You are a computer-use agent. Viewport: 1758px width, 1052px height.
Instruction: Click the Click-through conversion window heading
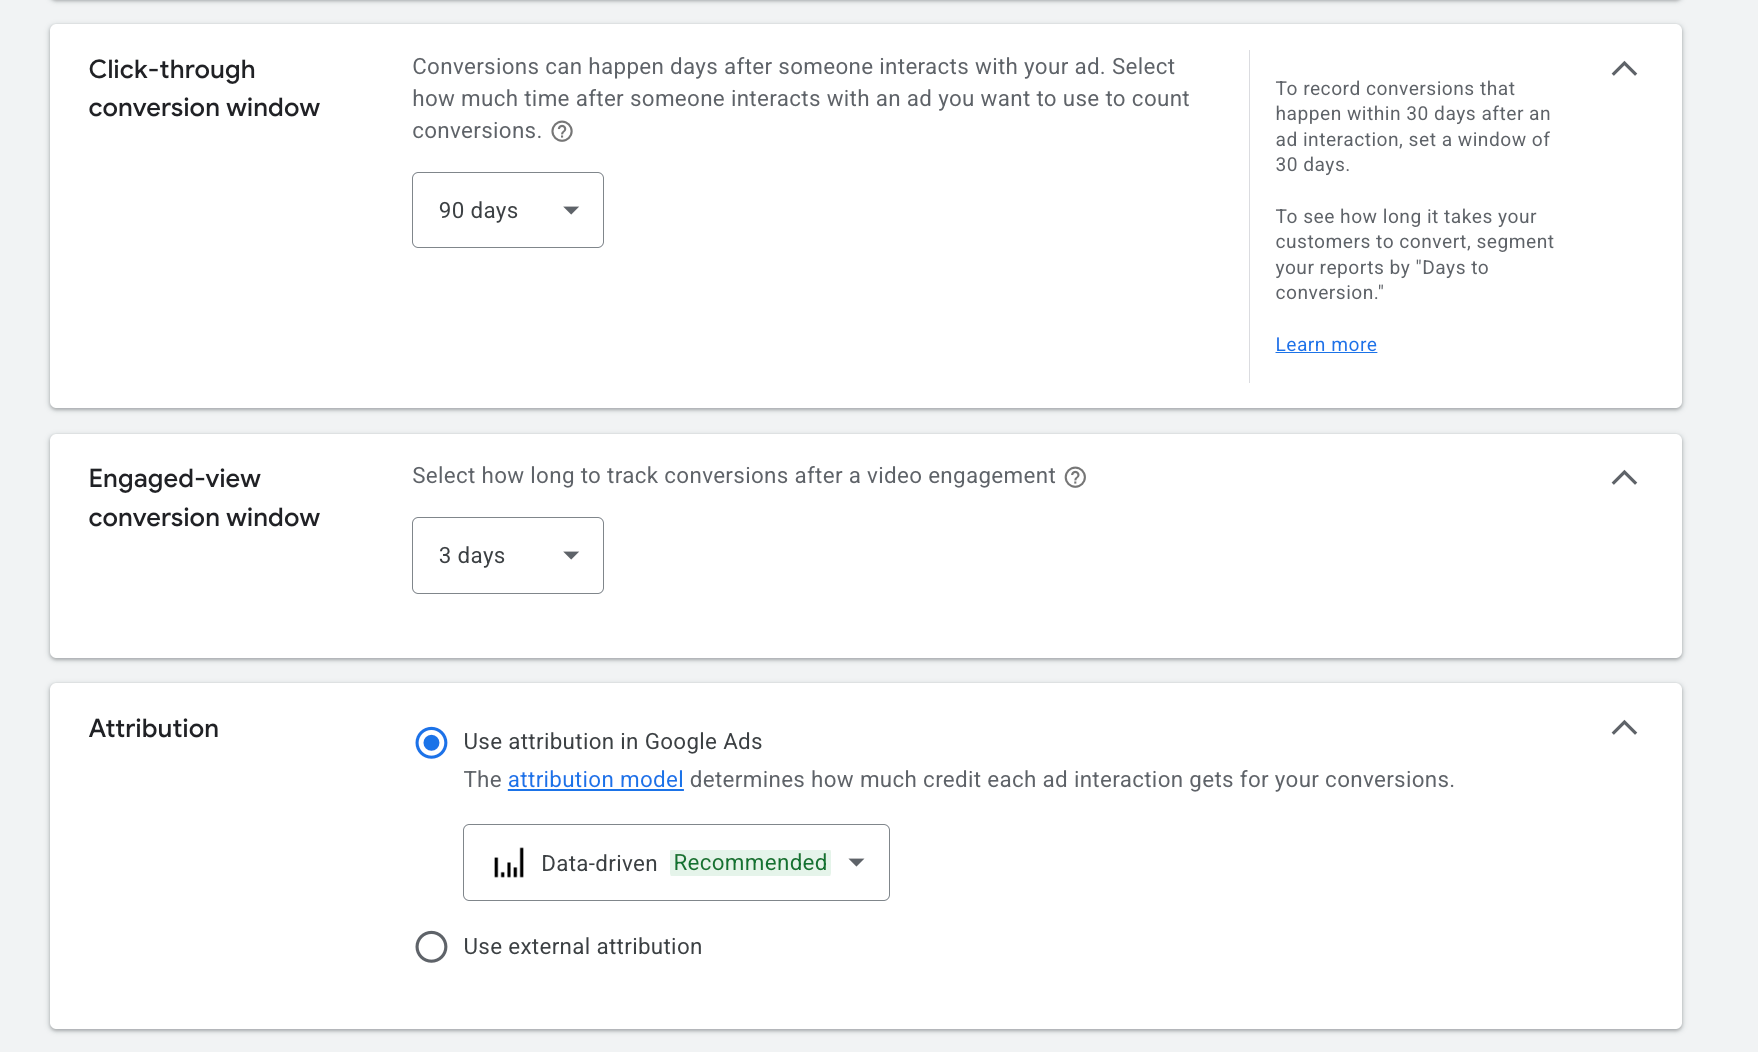204,88
